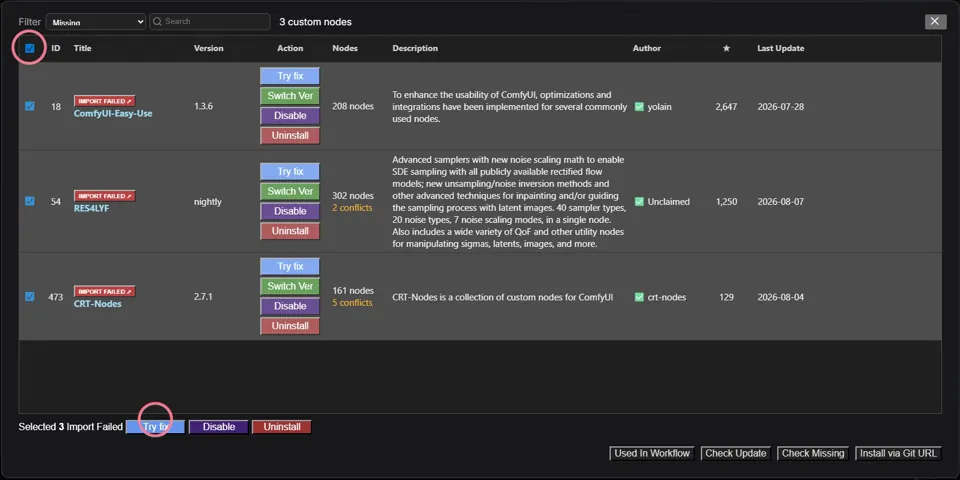Click the ID 473 cell
This screenshot has width=960, height=480.
(56, 297)
